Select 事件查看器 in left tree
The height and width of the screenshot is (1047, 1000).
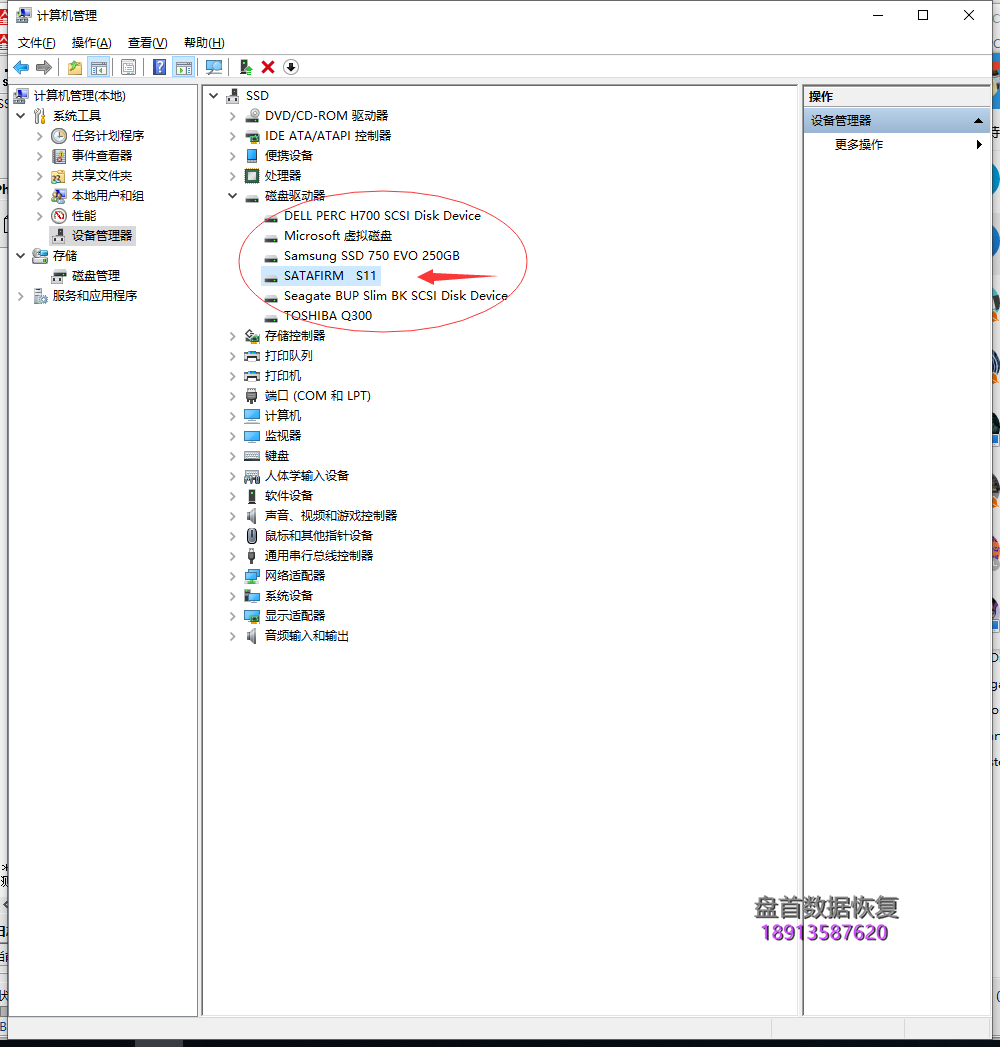(x=101, y=156)
